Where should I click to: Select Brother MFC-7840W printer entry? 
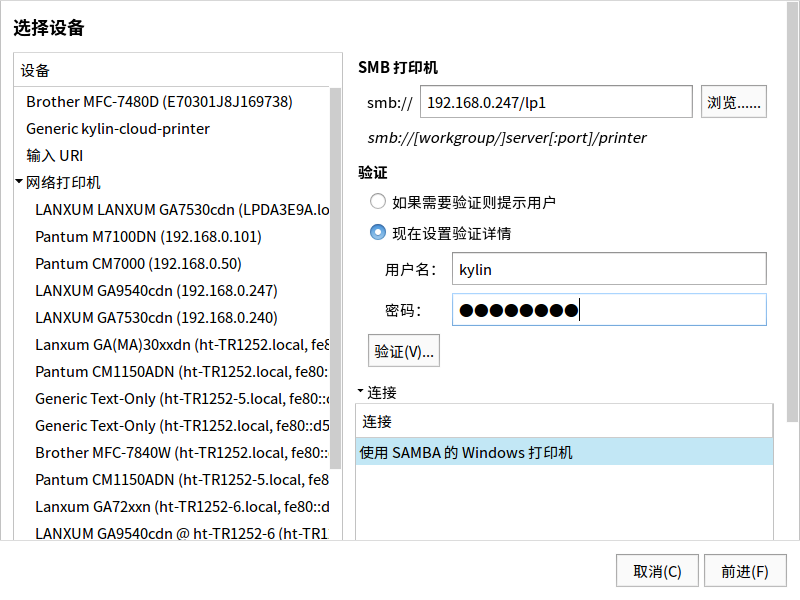coord(172,453)
